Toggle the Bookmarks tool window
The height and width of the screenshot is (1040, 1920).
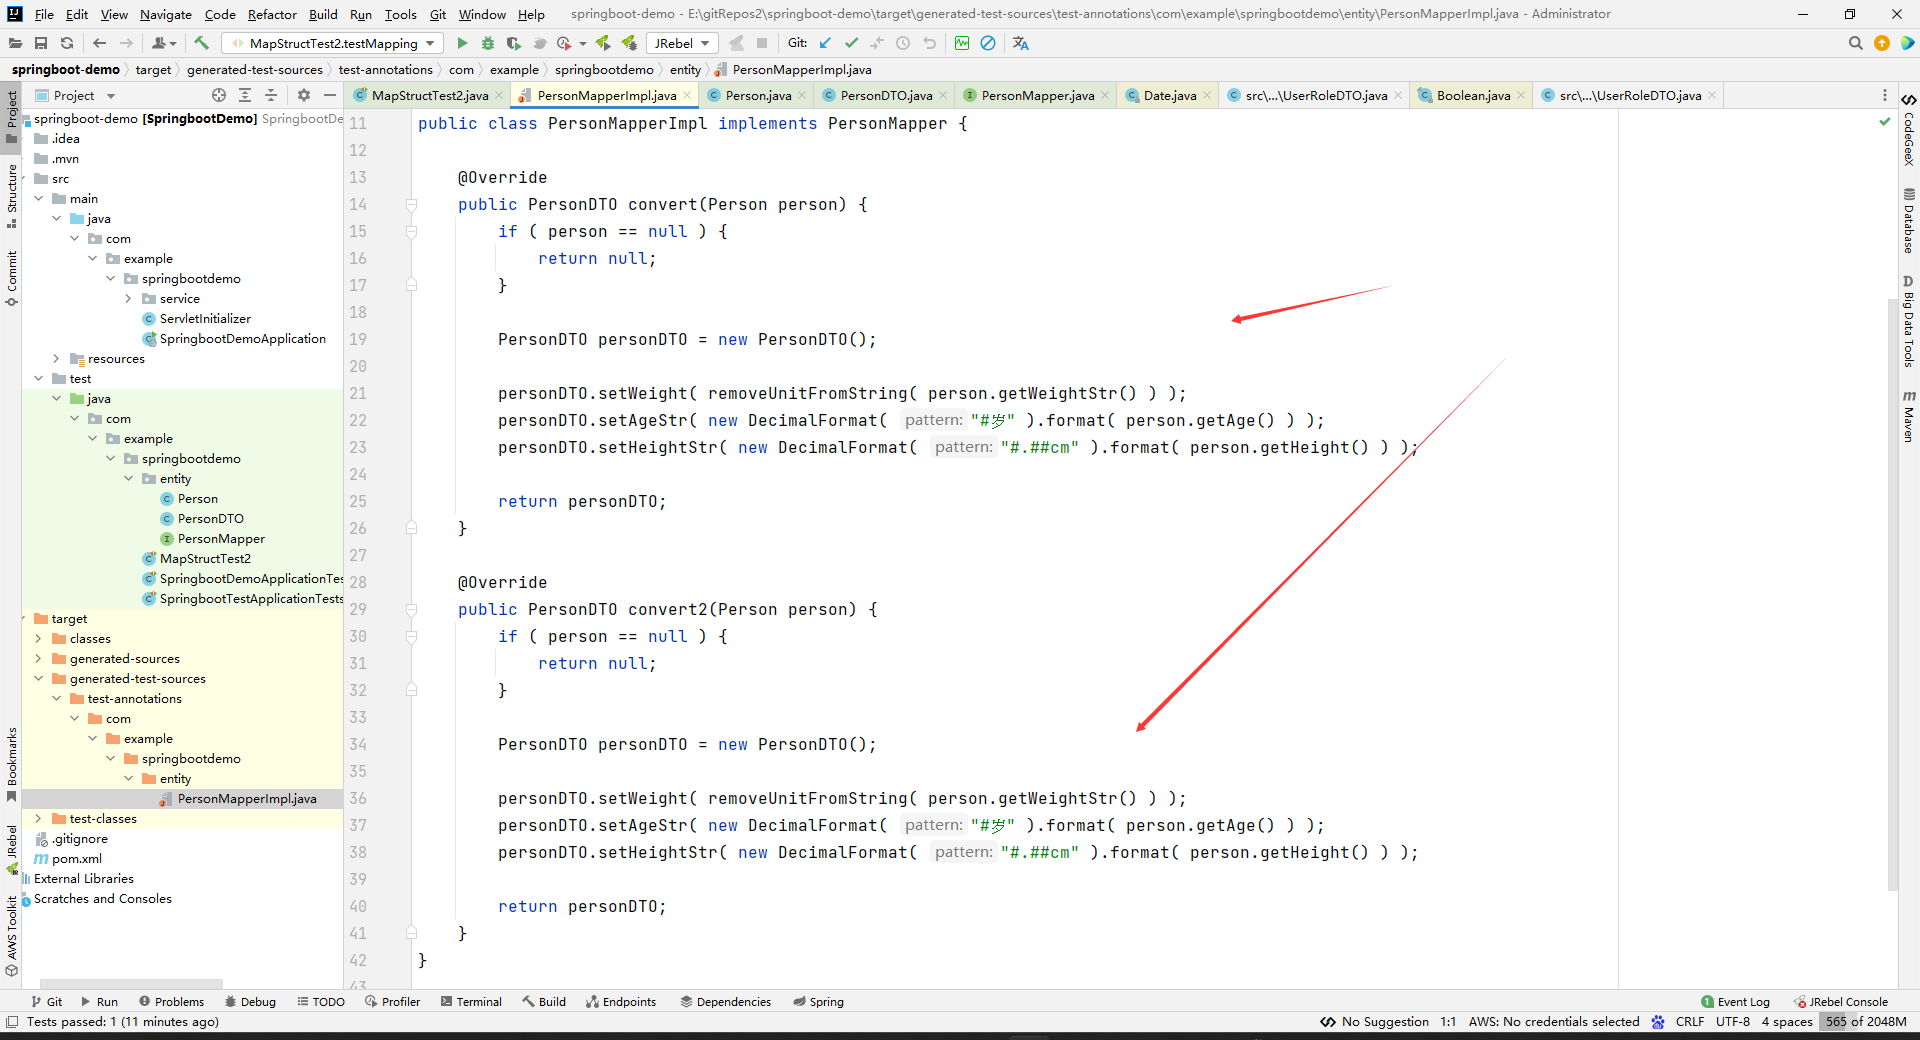tap(12, 764)
